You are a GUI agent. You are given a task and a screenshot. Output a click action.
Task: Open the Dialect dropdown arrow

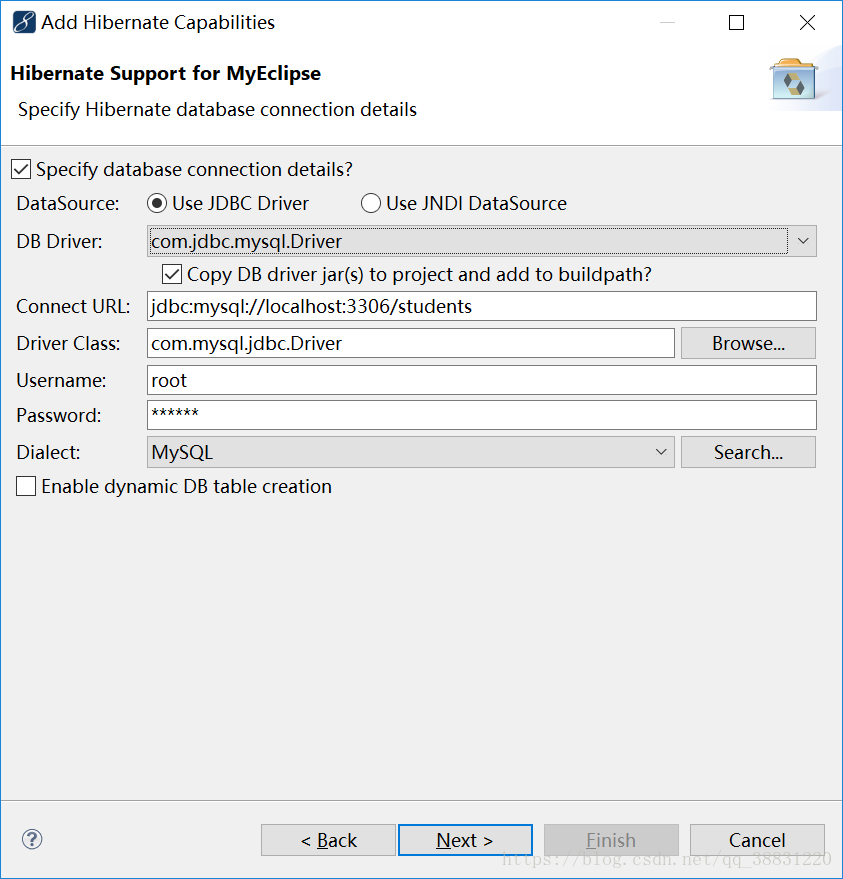point(661,452)
